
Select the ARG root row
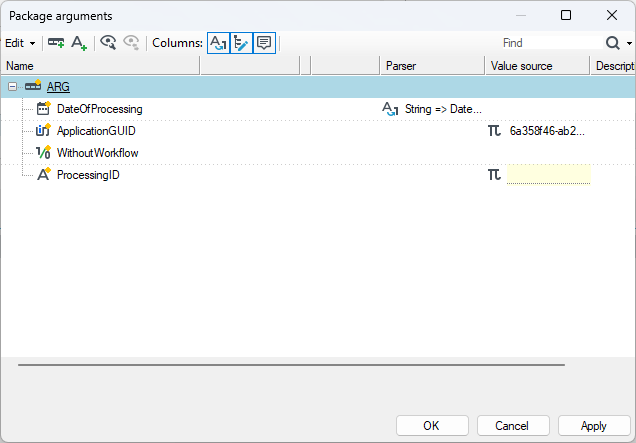coord(318,87)
